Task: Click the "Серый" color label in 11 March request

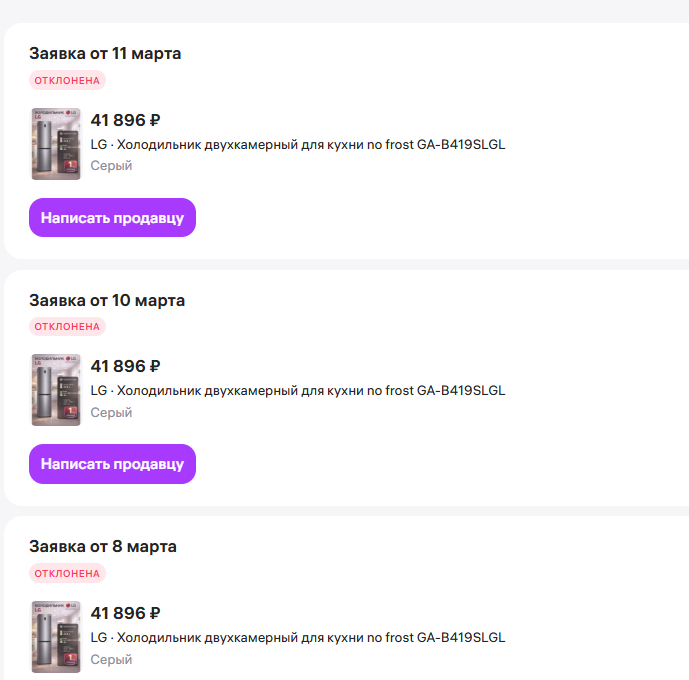Action: pos(111,166)
